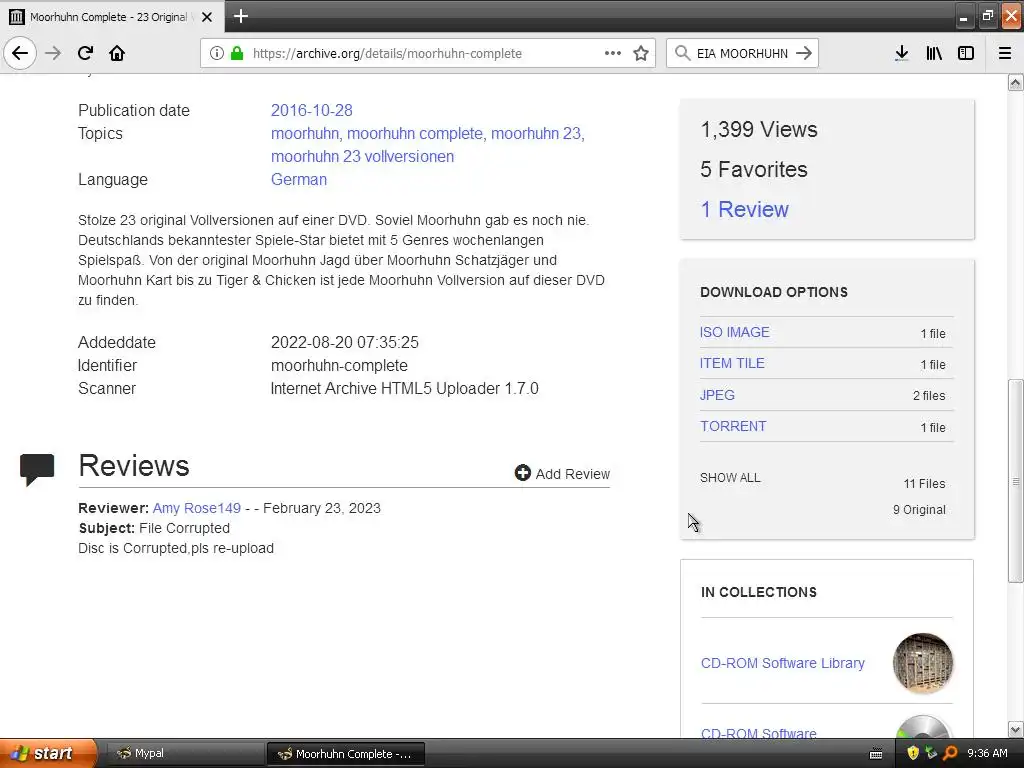
Task: Open a new tab with plus
Action: (241, 16)
